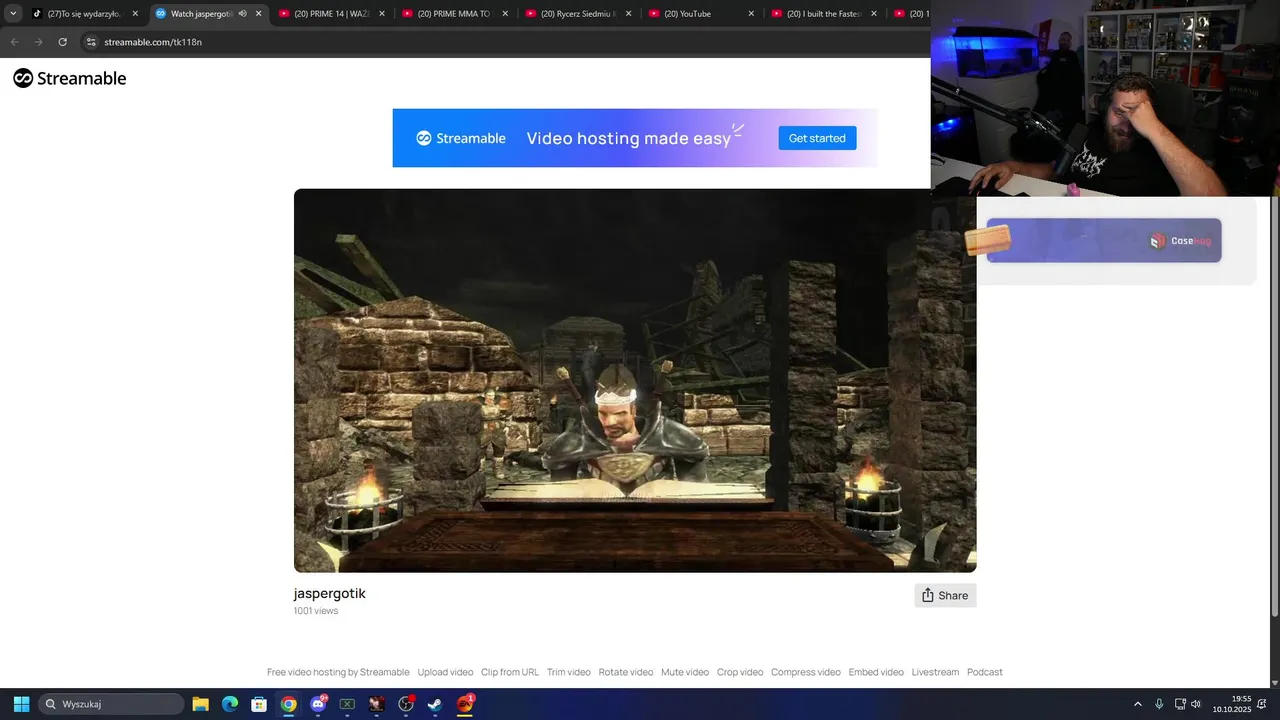Switch to Google Chrome in the taskbar
The height and width of the screenshot is (720, 1280).
[288, 704]
